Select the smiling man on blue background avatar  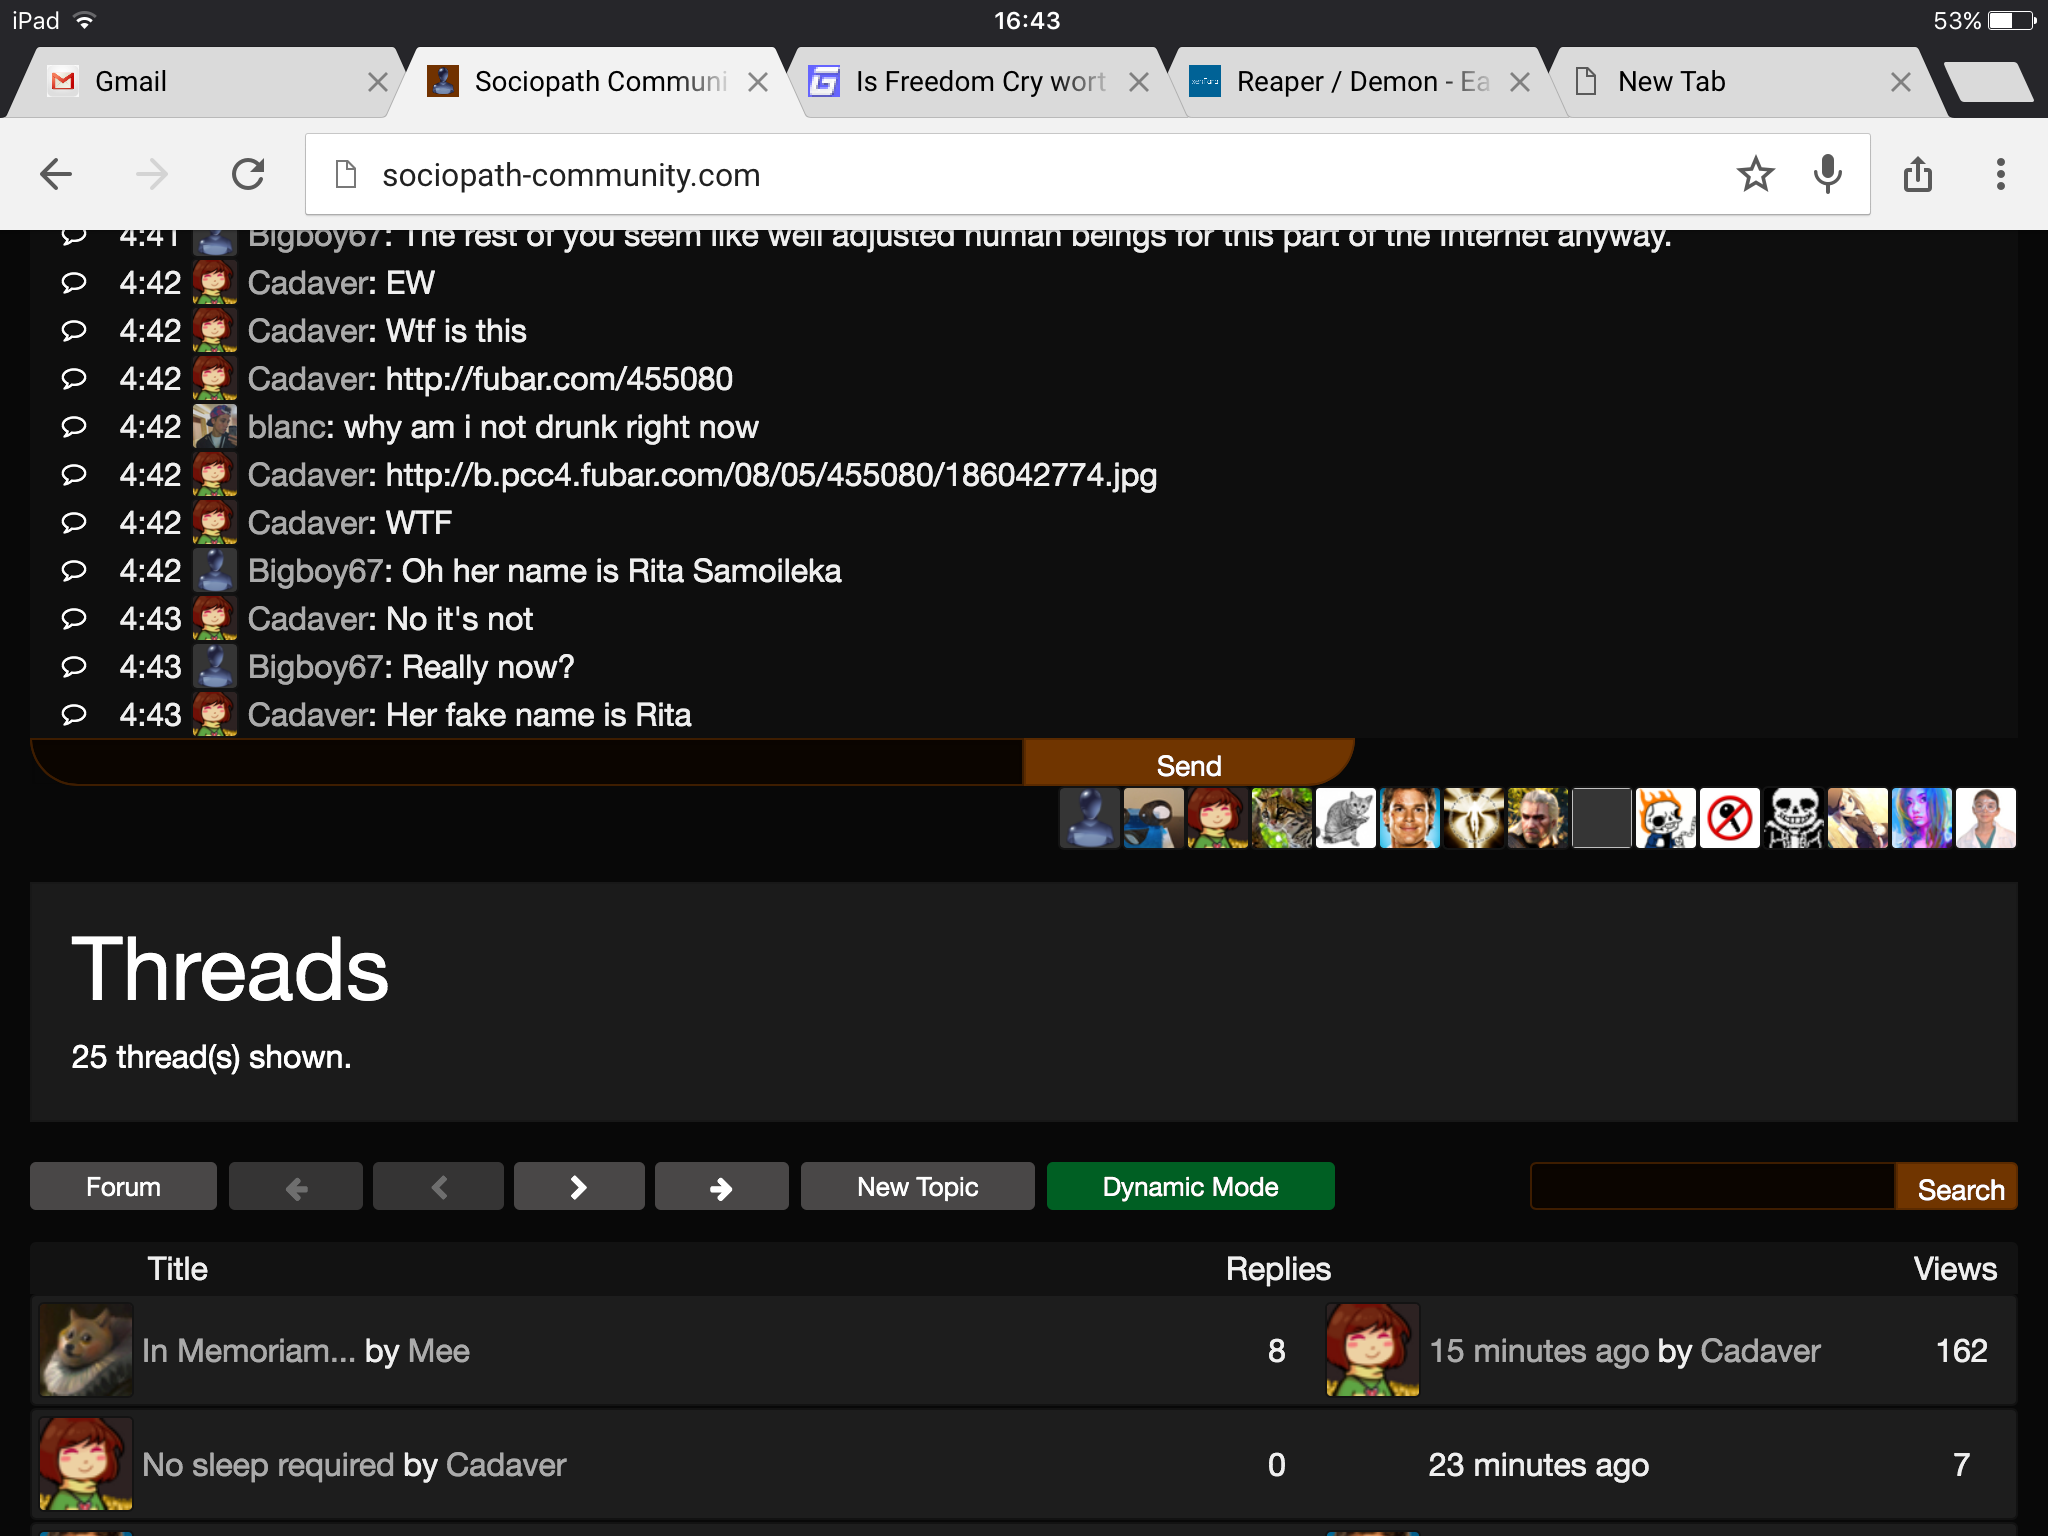[1410, 818]
